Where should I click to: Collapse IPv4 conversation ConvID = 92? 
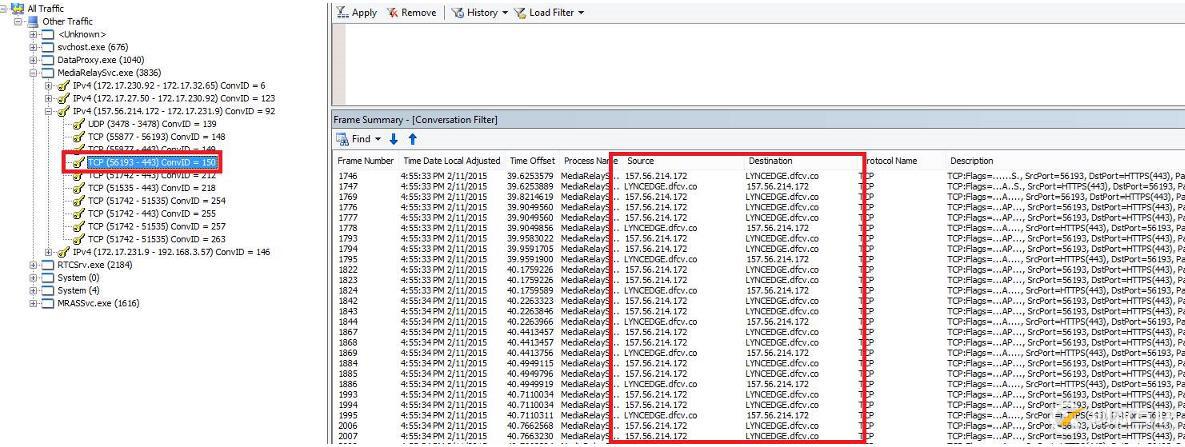pos(48,111)
